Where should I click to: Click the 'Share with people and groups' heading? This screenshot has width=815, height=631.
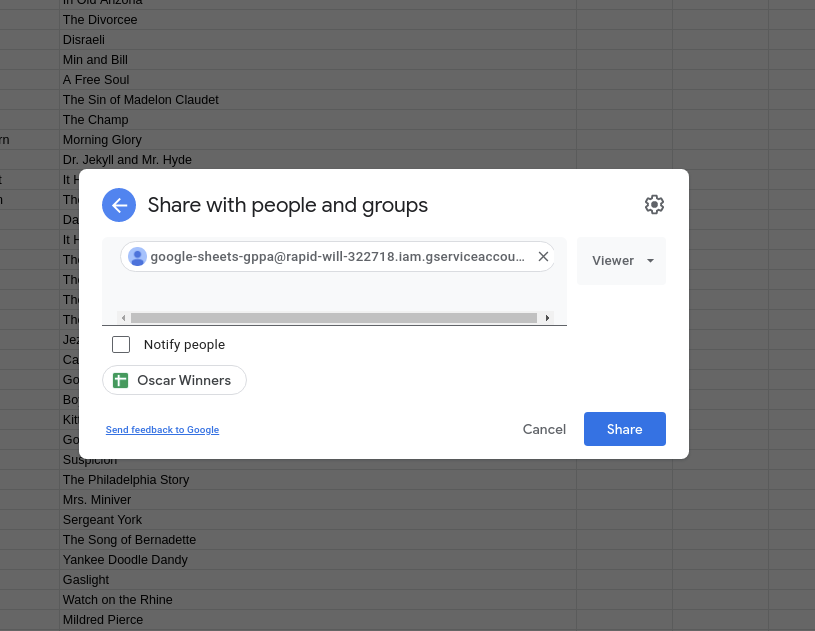tap(287, 205)
